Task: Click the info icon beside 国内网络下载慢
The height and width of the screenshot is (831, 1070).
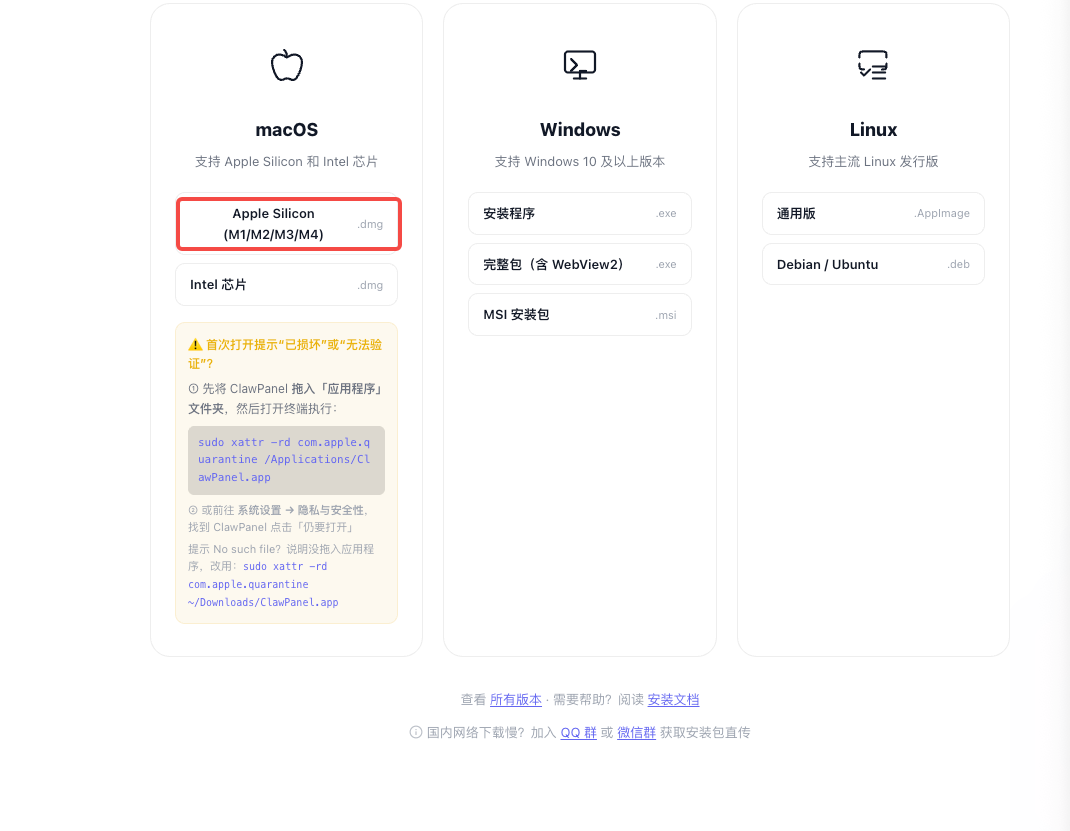Action: pyautogui.click(x=416, y=732)
